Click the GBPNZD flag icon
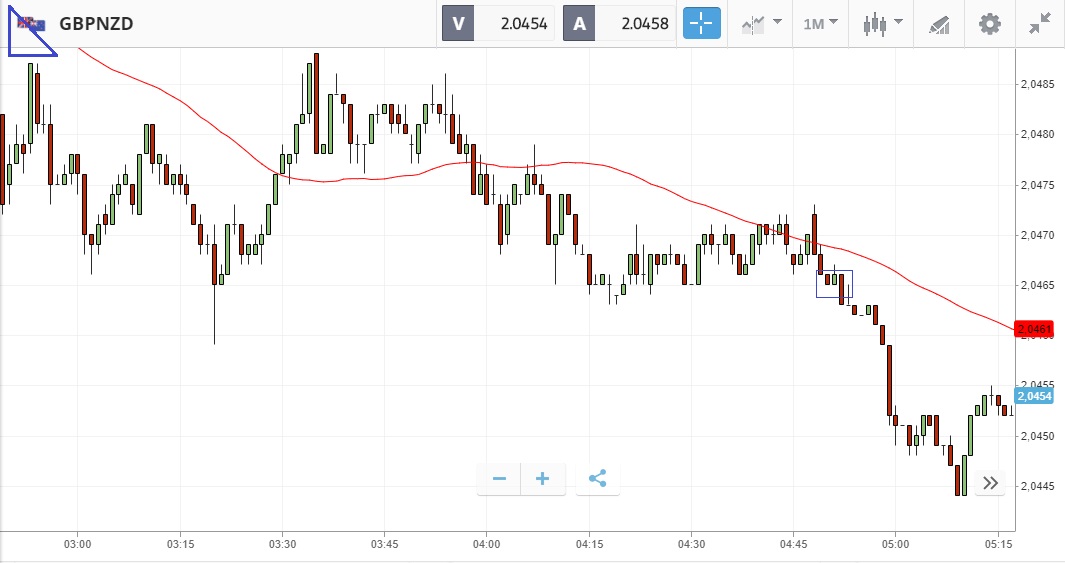 pos(31,23)
